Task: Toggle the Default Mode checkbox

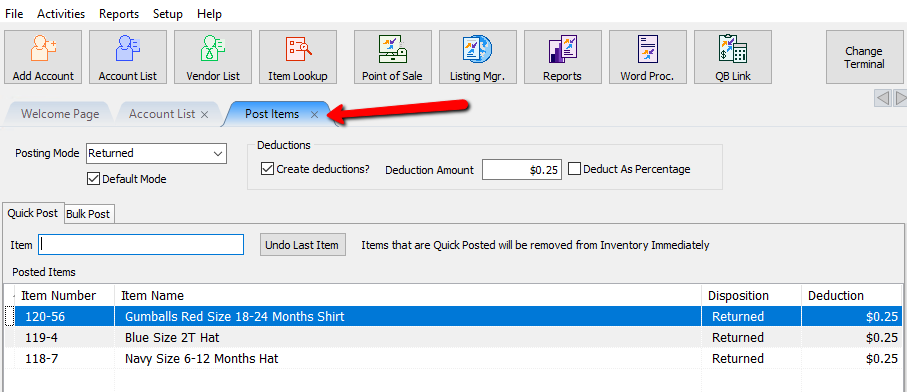Action: coord(93,179)
